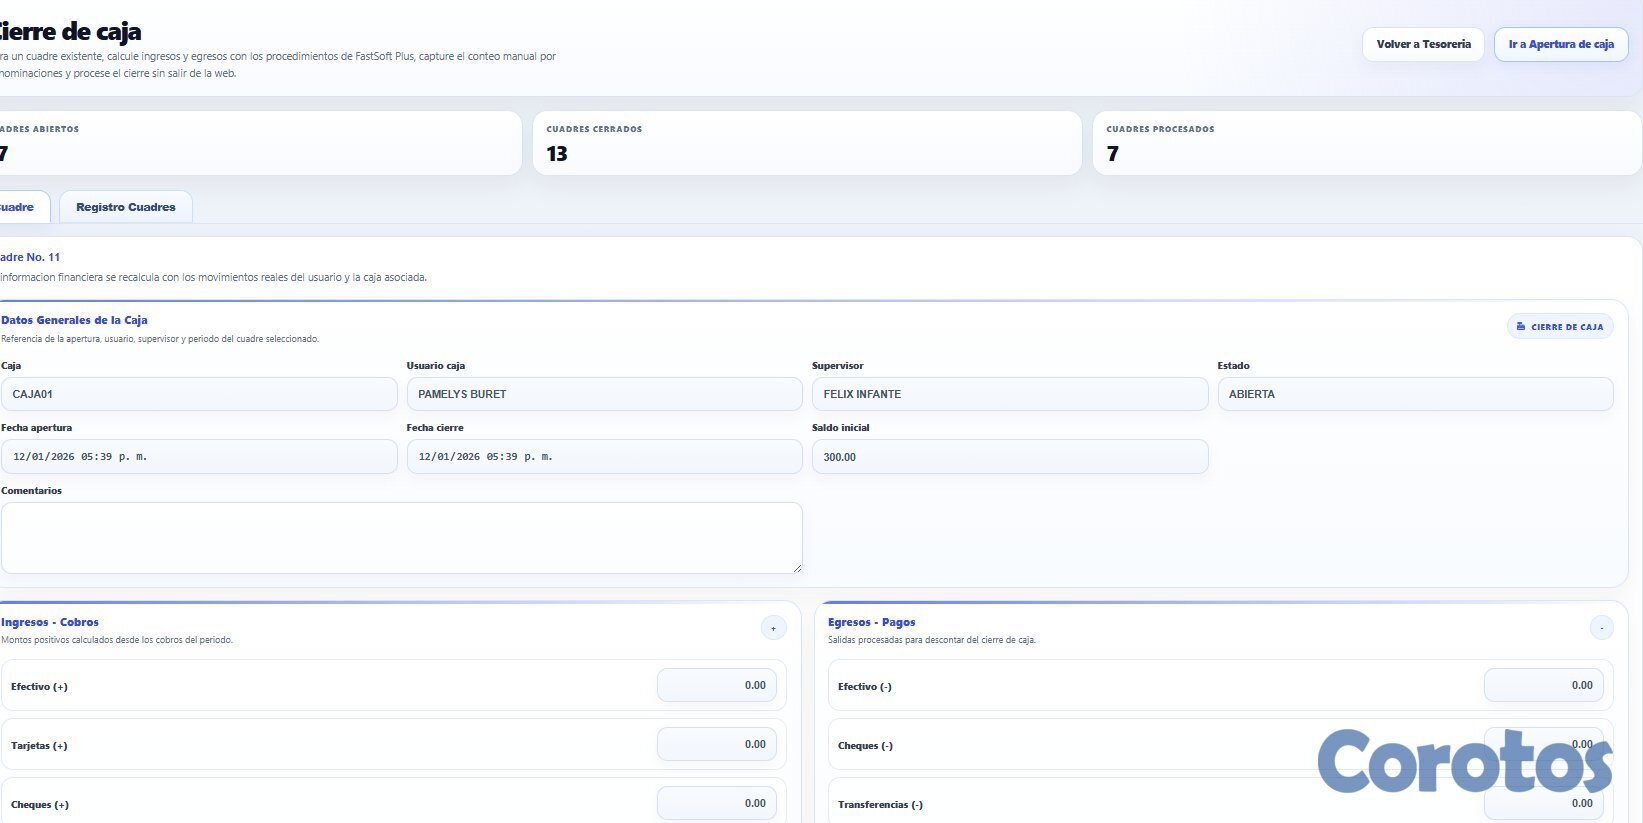The image size is (1643, 823).
Task: Select the Usuario caja field
Action: click(x=604, y=394)
